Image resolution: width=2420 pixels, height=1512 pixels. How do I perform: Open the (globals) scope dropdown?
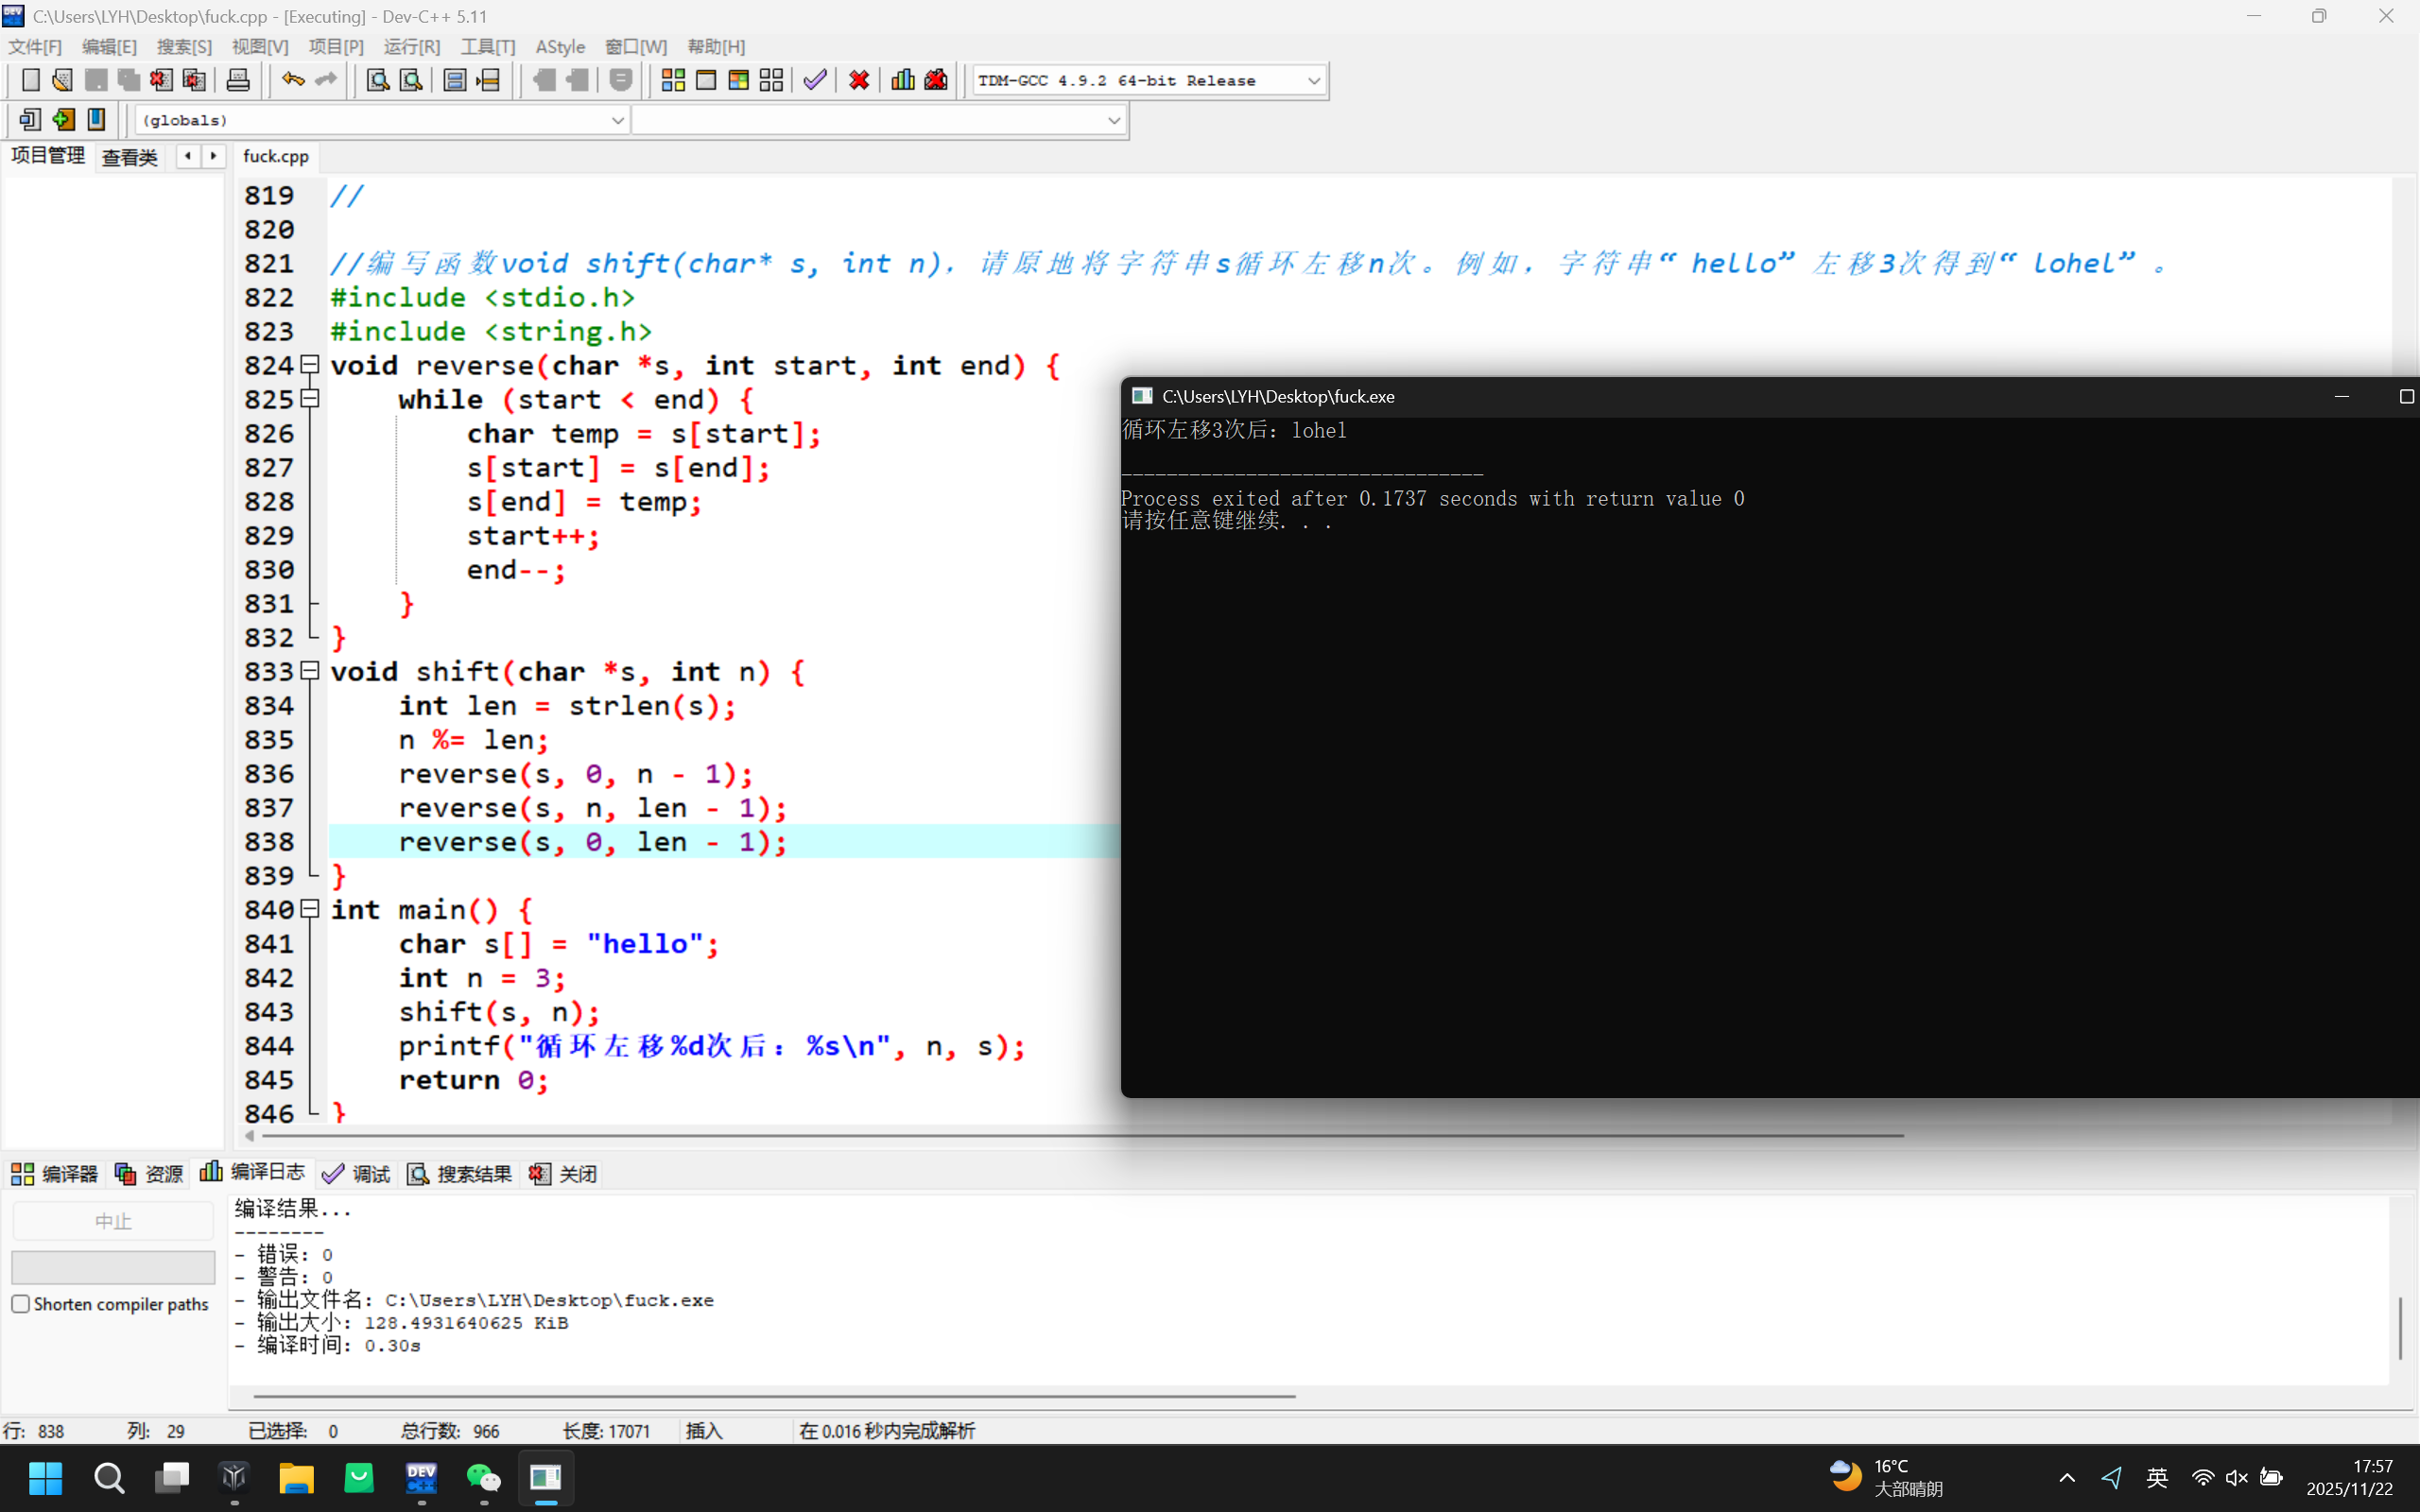point(617,120)
